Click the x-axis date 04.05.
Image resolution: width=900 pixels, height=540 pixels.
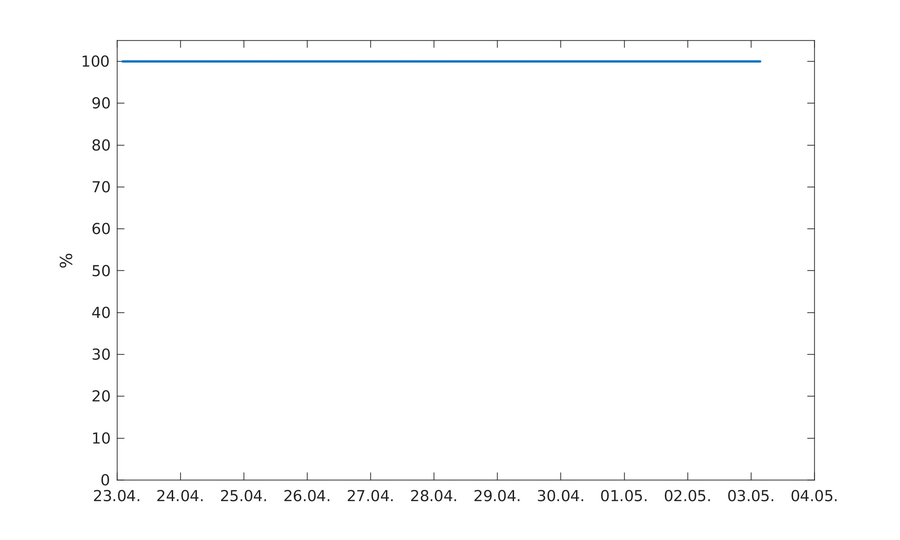[814, 496]
